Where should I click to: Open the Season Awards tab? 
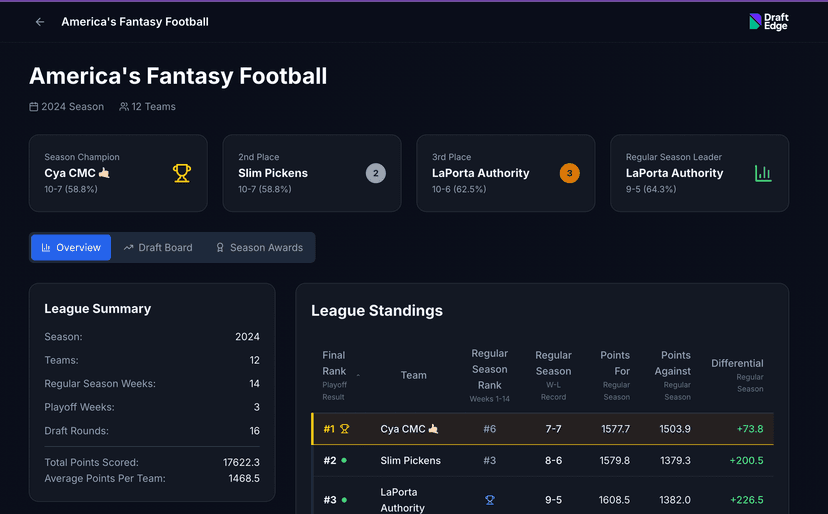point(259,247)
